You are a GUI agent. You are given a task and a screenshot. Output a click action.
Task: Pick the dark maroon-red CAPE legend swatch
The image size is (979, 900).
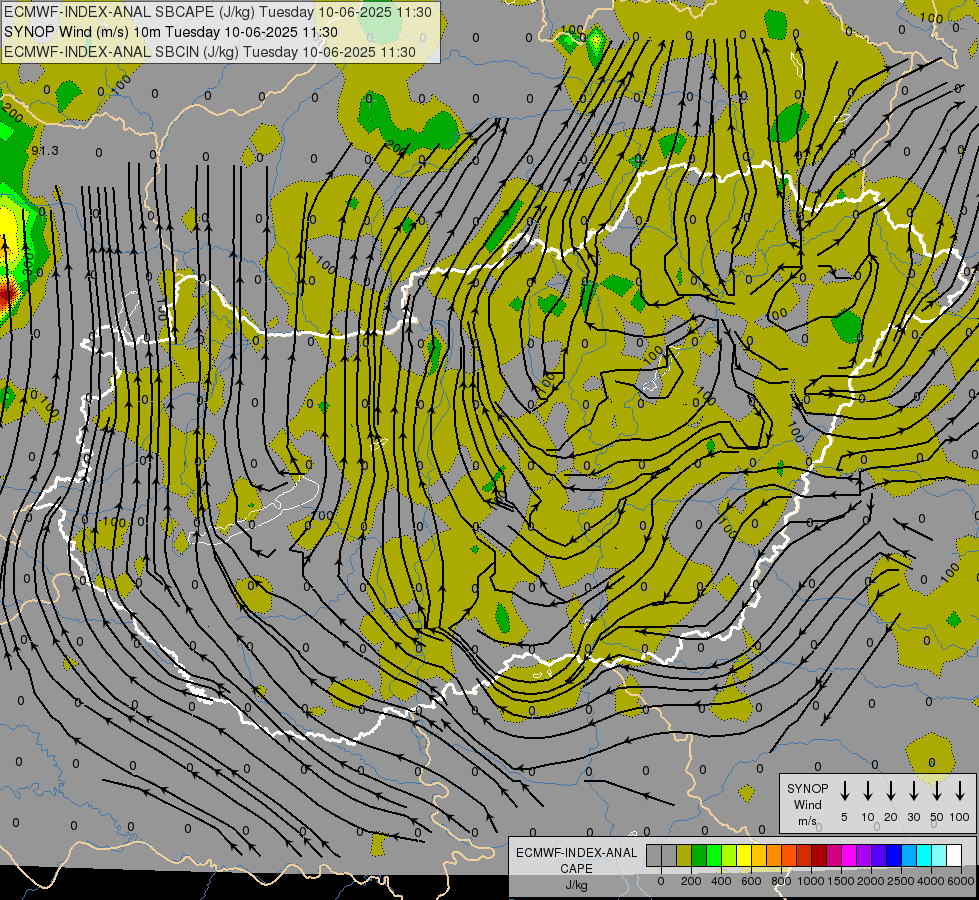[x=820, y=856]
